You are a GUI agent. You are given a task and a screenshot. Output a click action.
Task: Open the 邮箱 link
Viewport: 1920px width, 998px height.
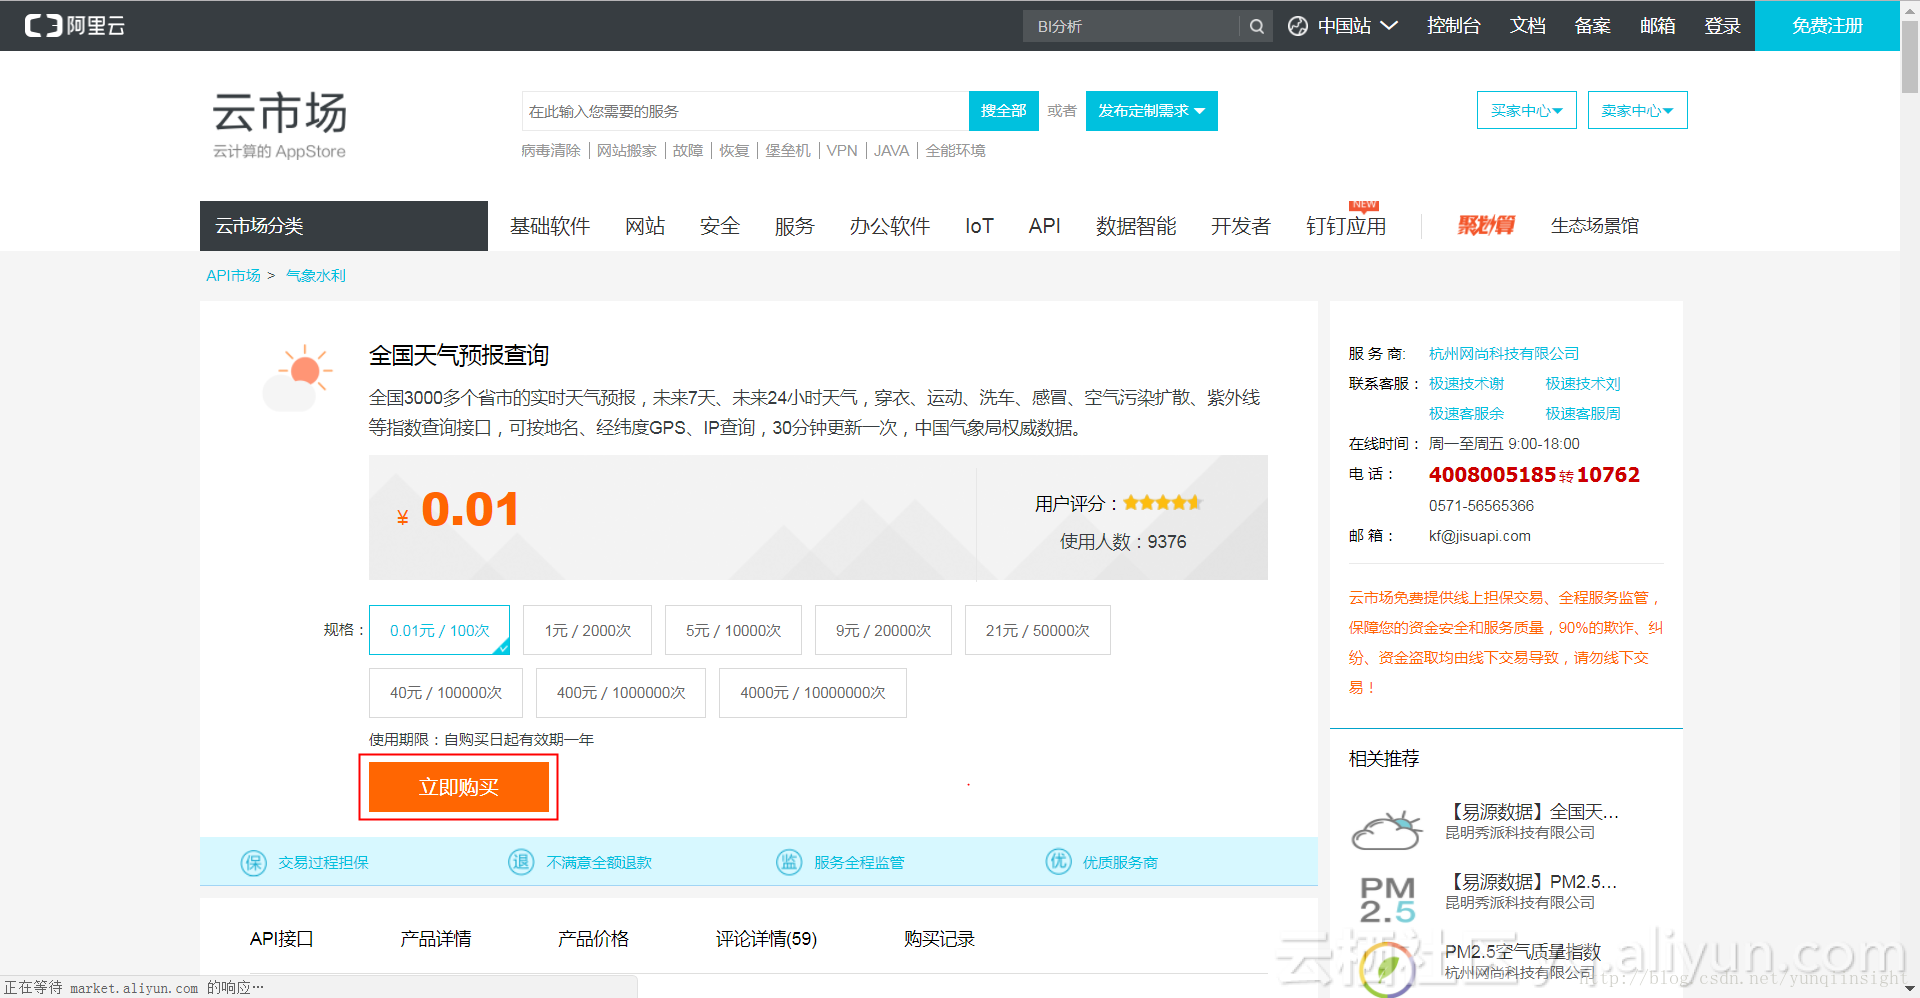[1657, 26]
